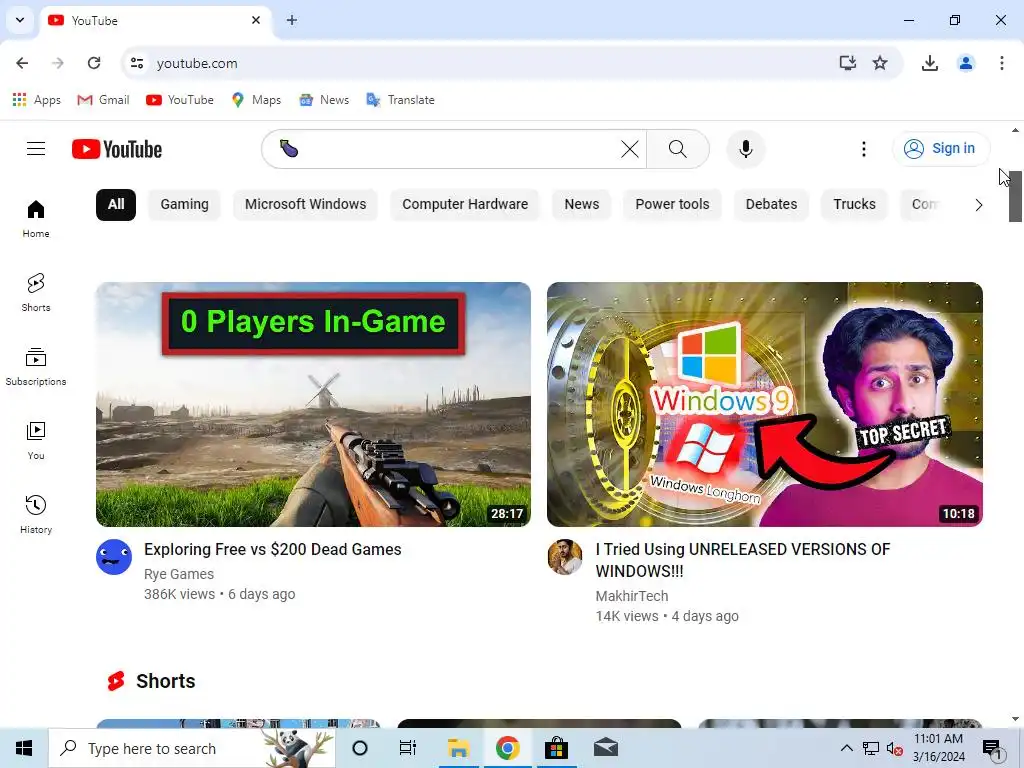Open title I Tried Using UNRELEASED VERSIONS OF WINDOWS
1024x768 pixels.
click(743, 560)
